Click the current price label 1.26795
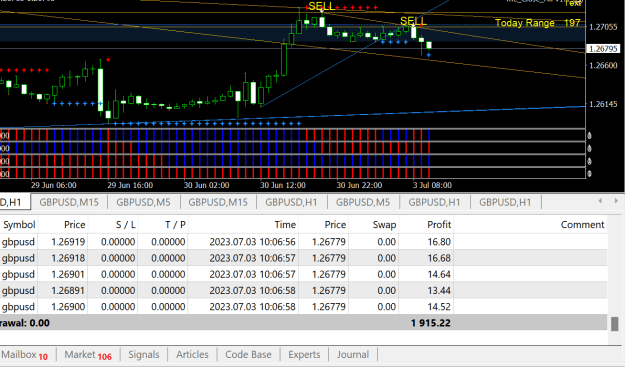This screenshot has height=367, width=625. [603, 49]
